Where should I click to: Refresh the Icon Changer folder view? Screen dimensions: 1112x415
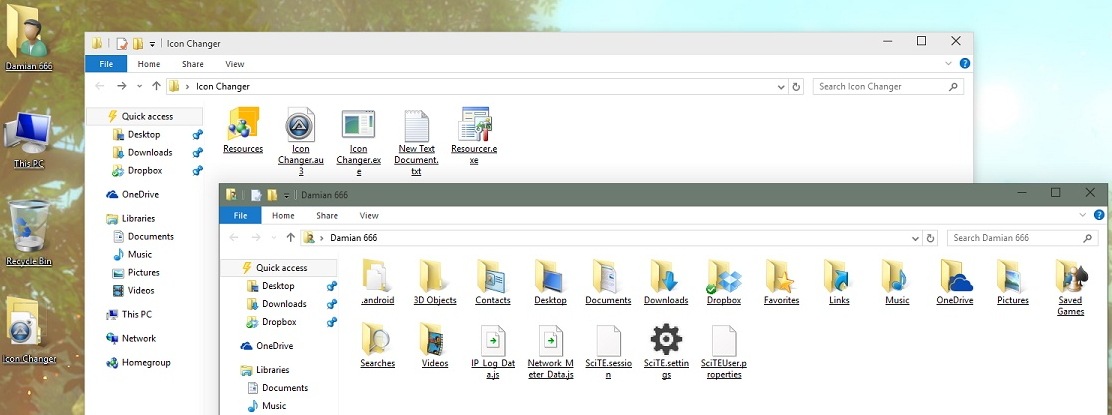pos(796,87)
